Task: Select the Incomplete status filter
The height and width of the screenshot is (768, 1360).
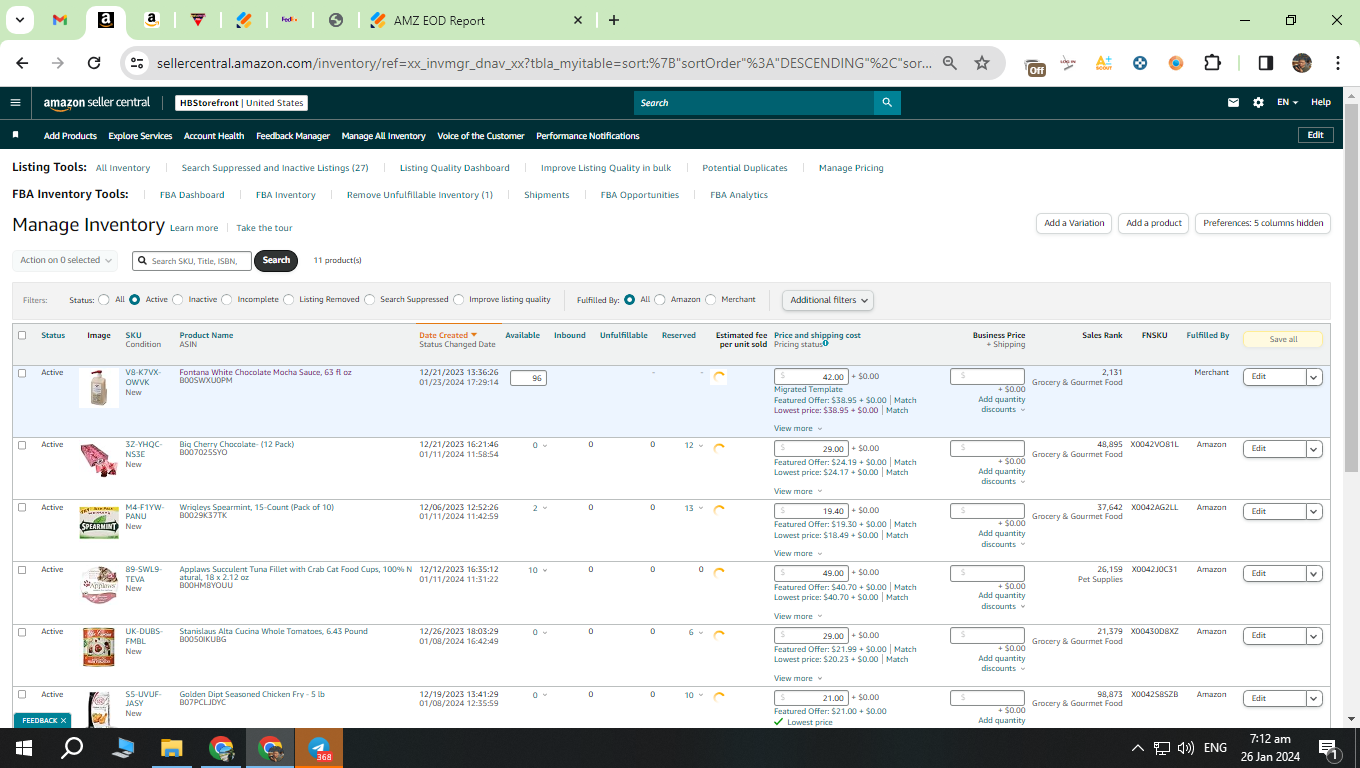Action: (x=227, y=299)
